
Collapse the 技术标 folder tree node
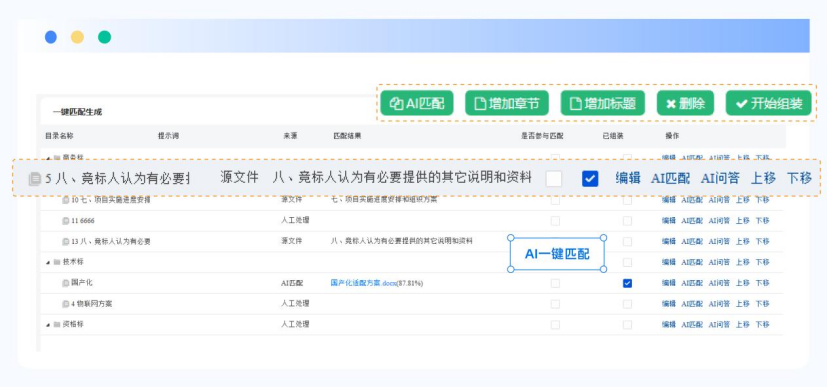(x=48, y=262)
